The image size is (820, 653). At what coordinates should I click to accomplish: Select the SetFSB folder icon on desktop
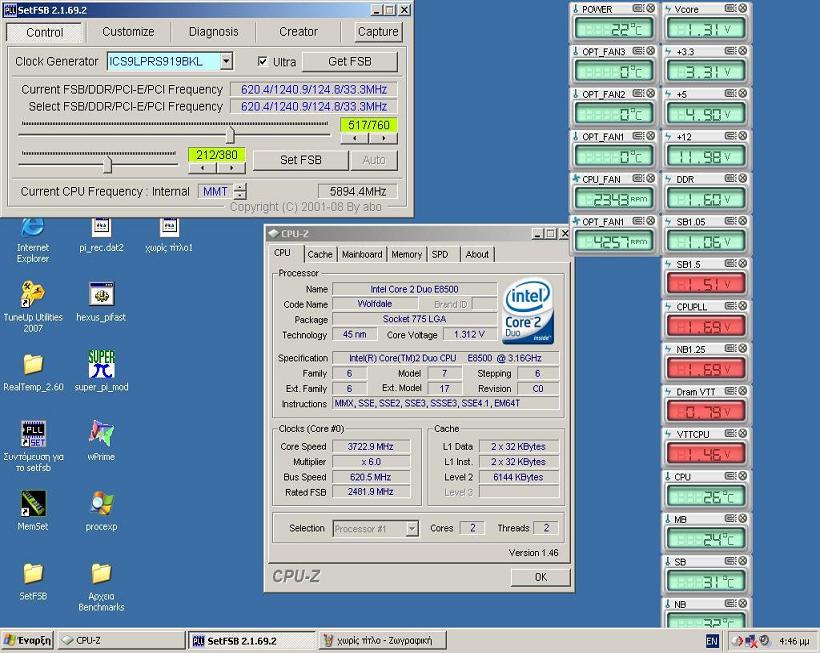(x=33, y=574)
